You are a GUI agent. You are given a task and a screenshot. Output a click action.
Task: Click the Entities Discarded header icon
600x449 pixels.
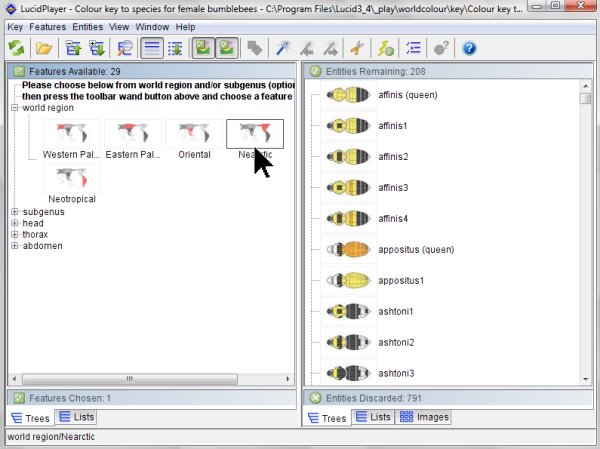click(315, 398)
